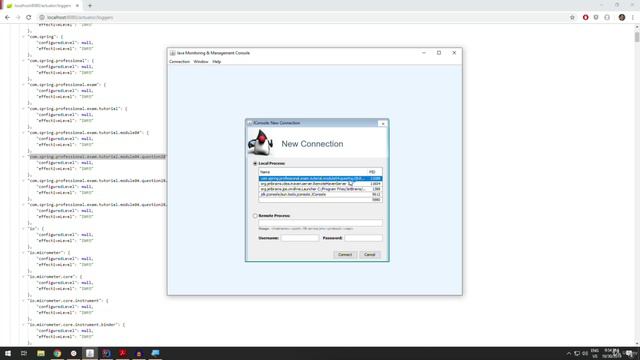This screenshot has width=640, height=360.
Task: Show hidden system tray icons
Action: 569,353
